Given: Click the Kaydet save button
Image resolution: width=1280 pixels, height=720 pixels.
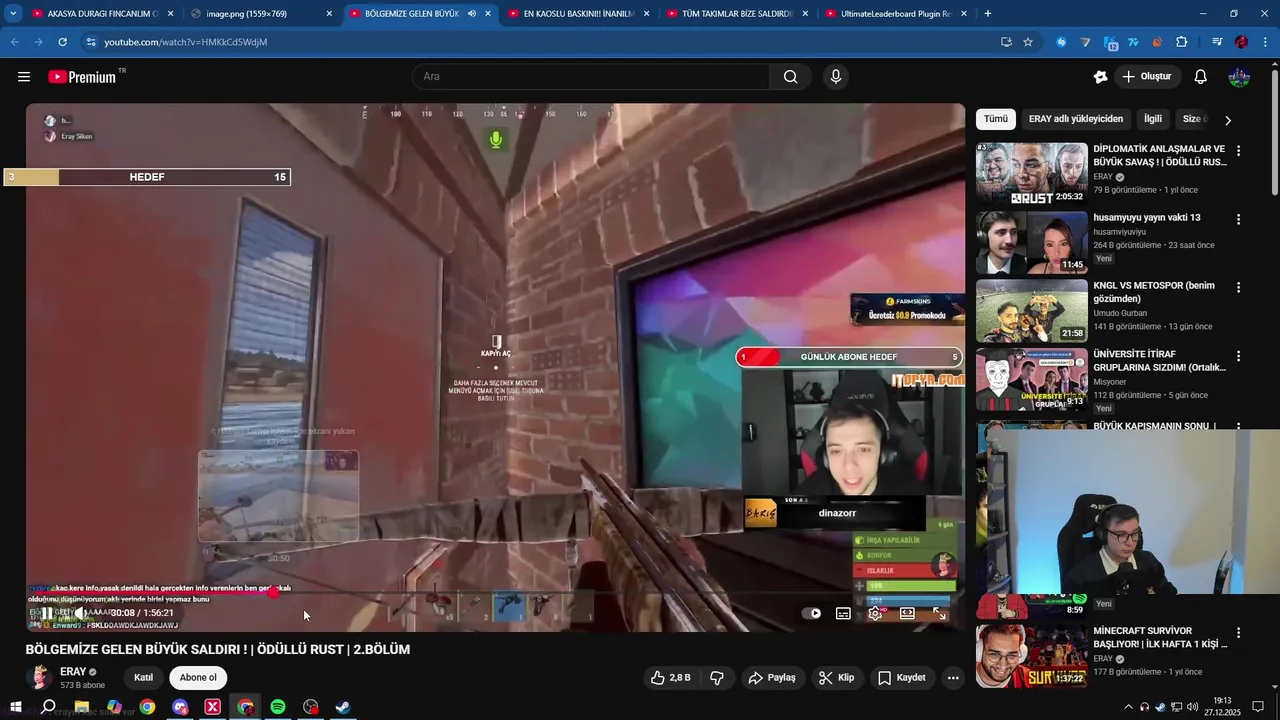Looking at the screenshot, I should (901, 678).
